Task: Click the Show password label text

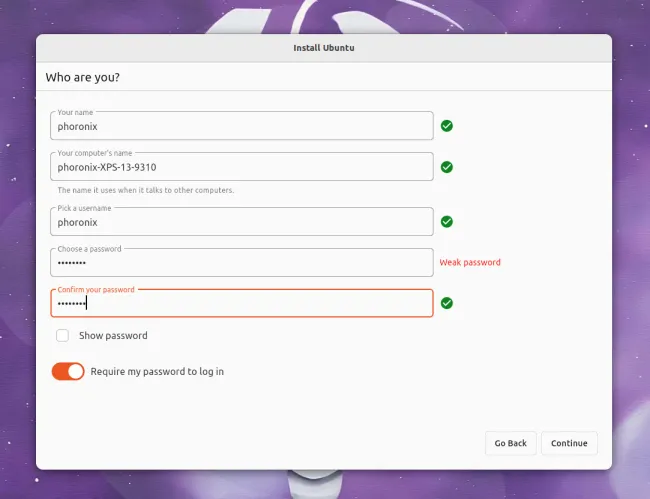Action: [113, 335]
